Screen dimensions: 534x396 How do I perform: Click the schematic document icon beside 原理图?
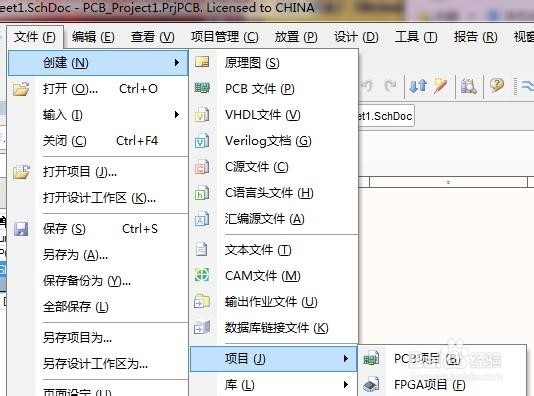click(202, 62)
